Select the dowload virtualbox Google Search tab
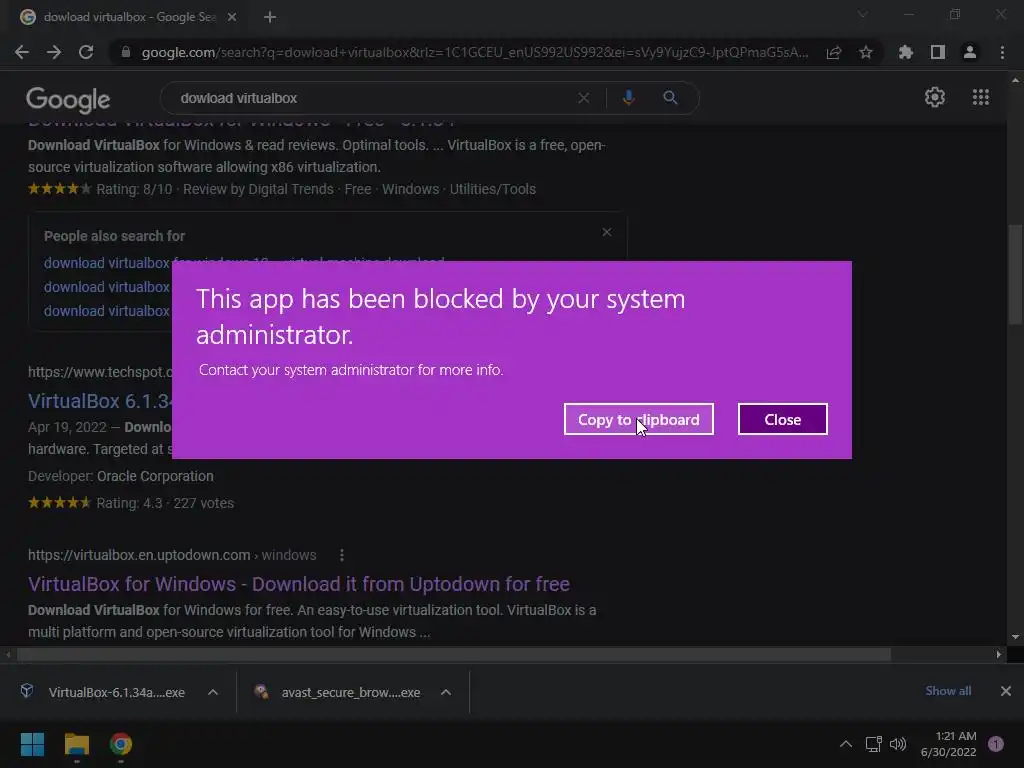The image size is (1024, 768). (129, 17)
